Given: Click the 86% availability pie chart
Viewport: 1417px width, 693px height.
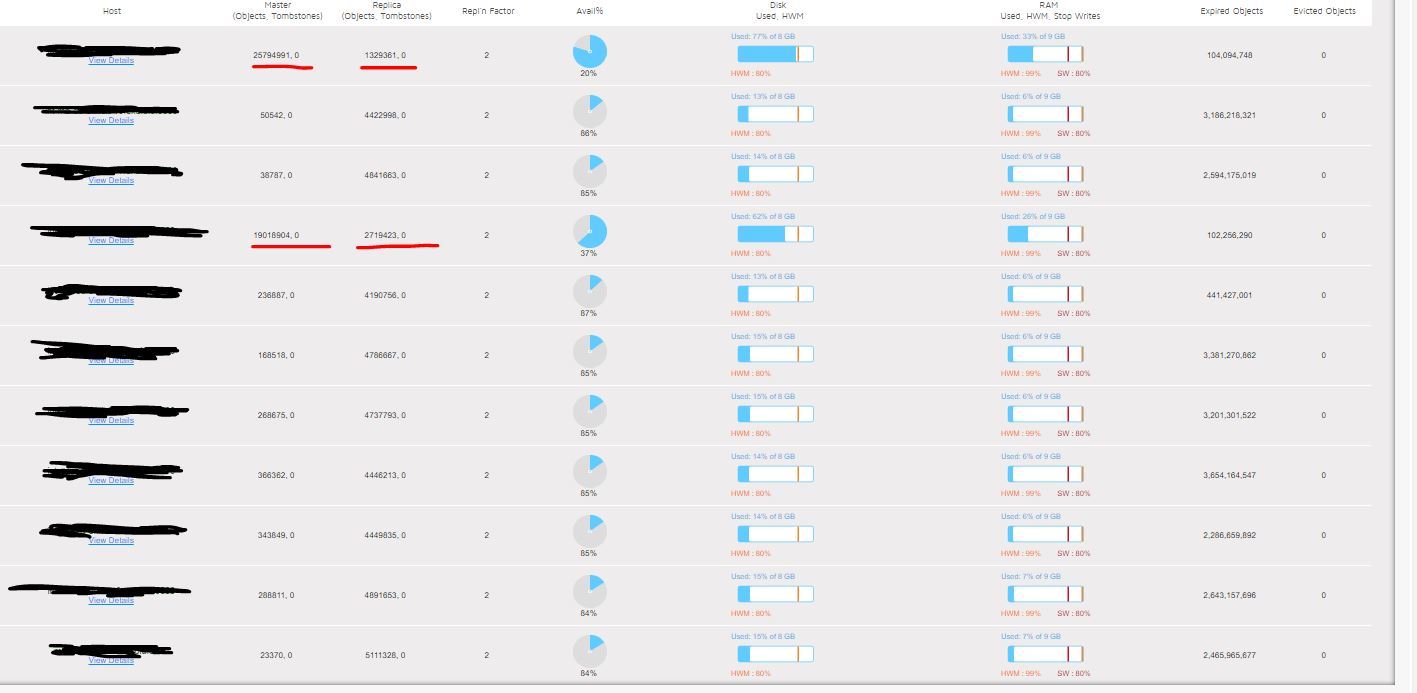Looking at the screenshot, I should pos(590,111).
